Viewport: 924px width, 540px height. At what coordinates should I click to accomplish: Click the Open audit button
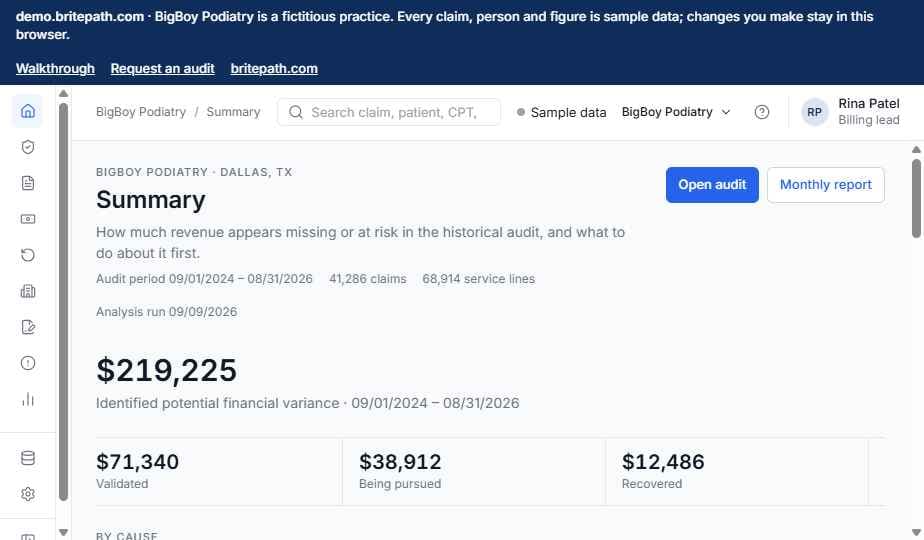[x=712, y=185]
